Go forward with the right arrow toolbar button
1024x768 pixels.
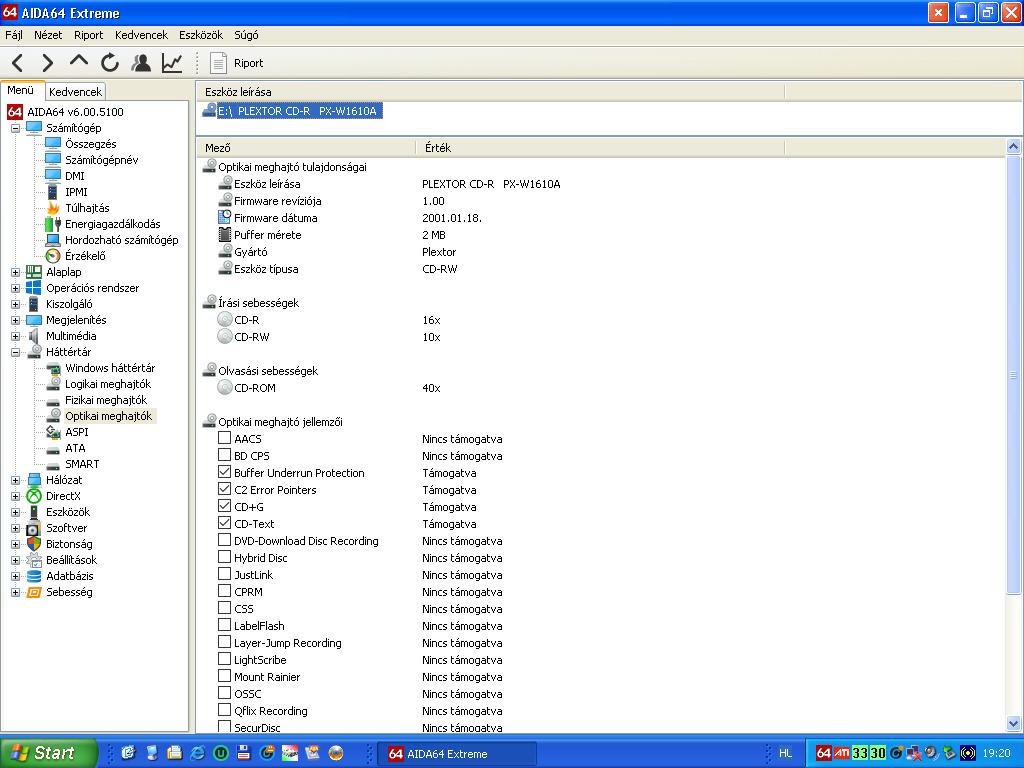[48, 63]
